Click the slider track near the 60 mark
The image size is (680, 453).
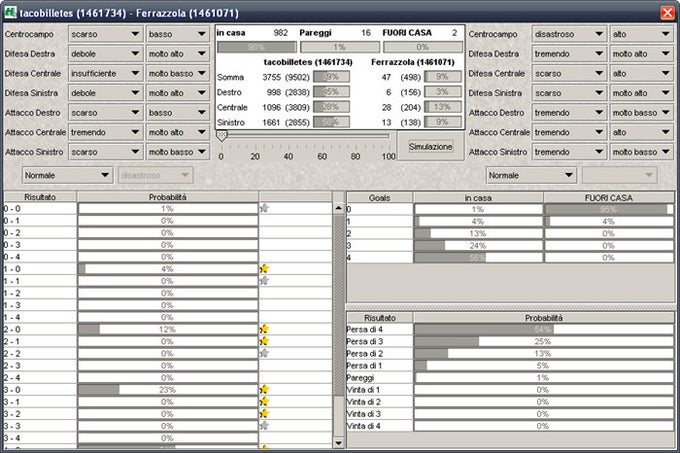pos(322,136)
